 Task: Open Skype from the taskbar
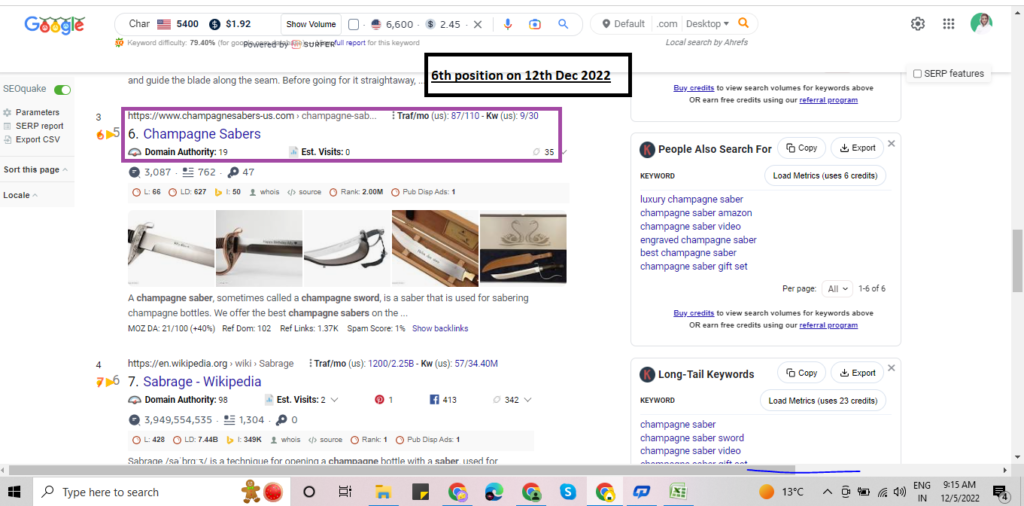[x=568, y=492]
